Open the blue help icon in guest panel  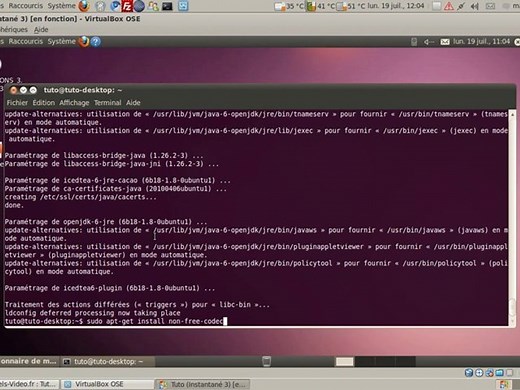coord(96,42)
